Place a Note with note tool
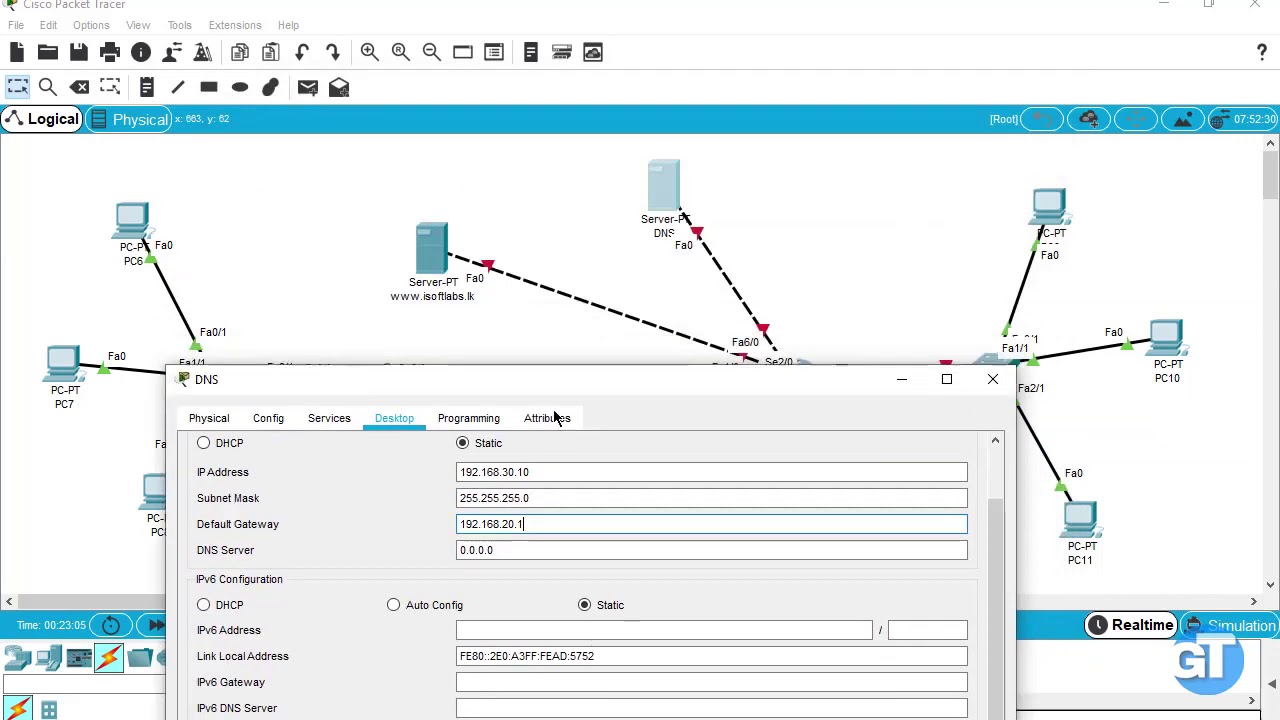This screenshot has width=1280, height=720. (146, 87)
